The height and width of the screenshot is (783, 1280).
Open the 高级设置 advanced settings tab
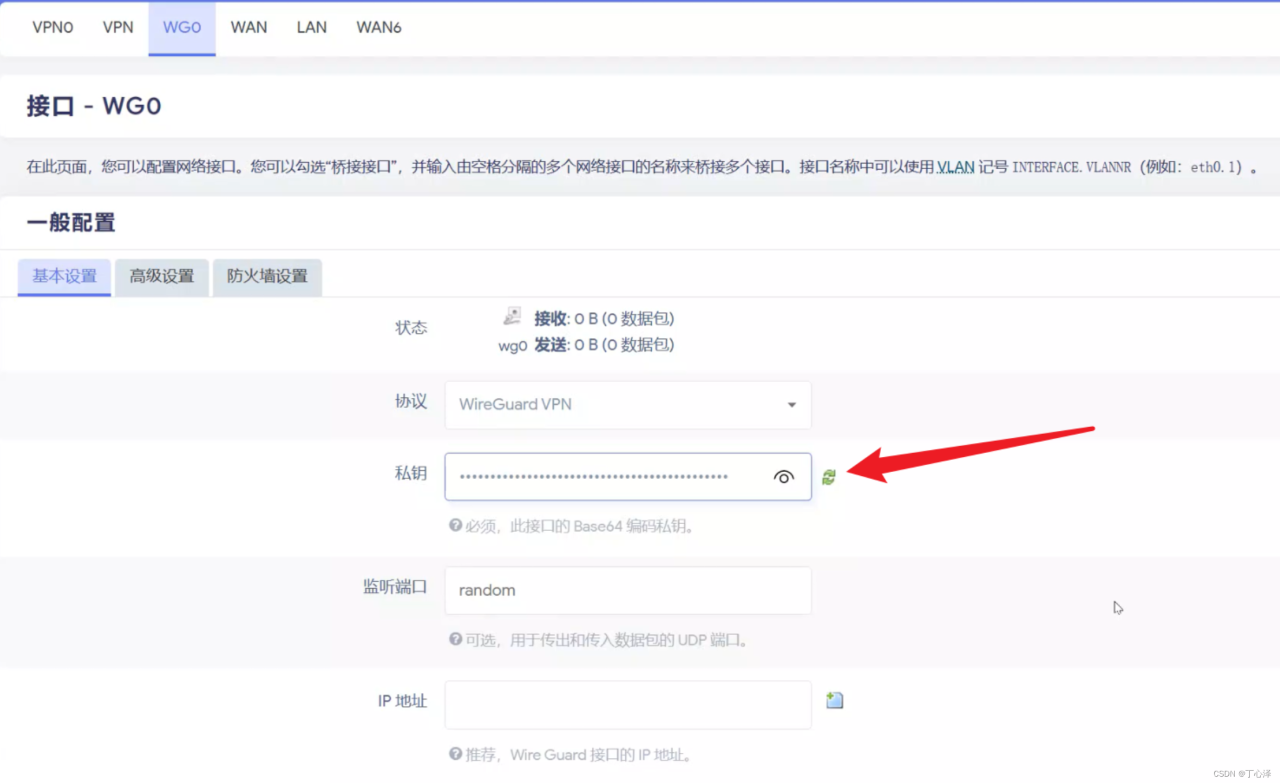pos(162,277)
